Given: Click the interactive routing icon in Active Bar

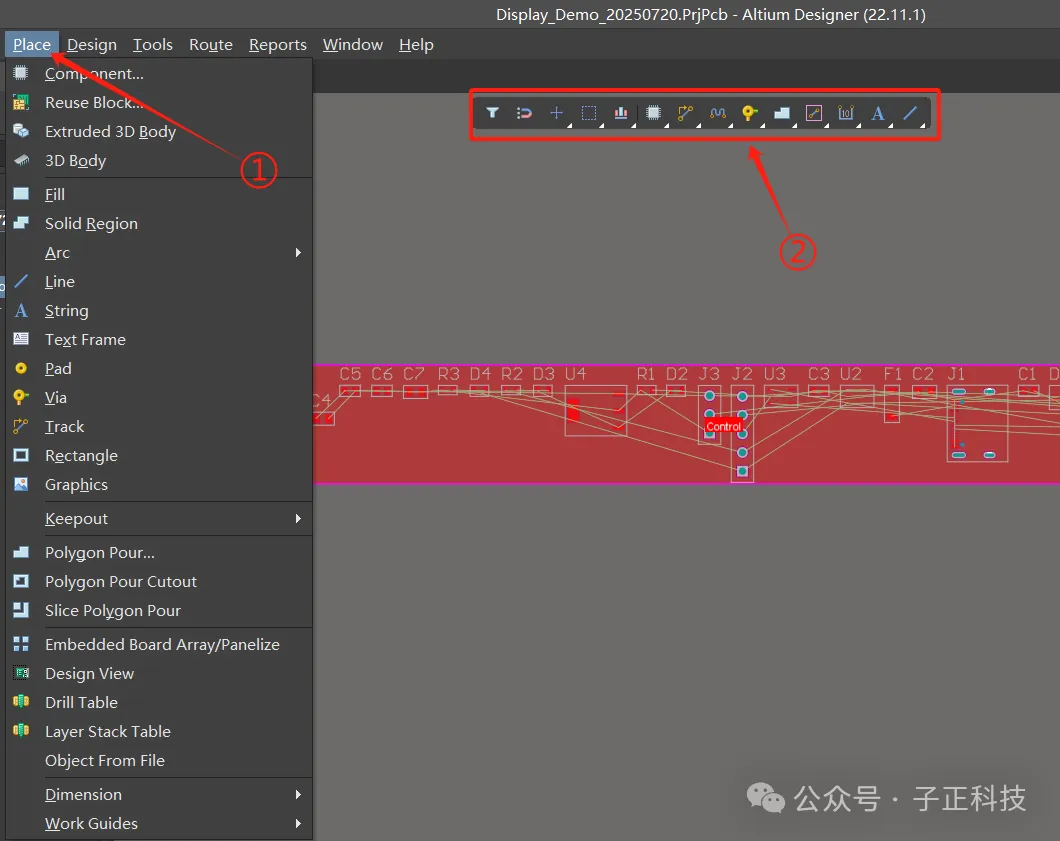Looking at the screenshot, I should [685, 113].
